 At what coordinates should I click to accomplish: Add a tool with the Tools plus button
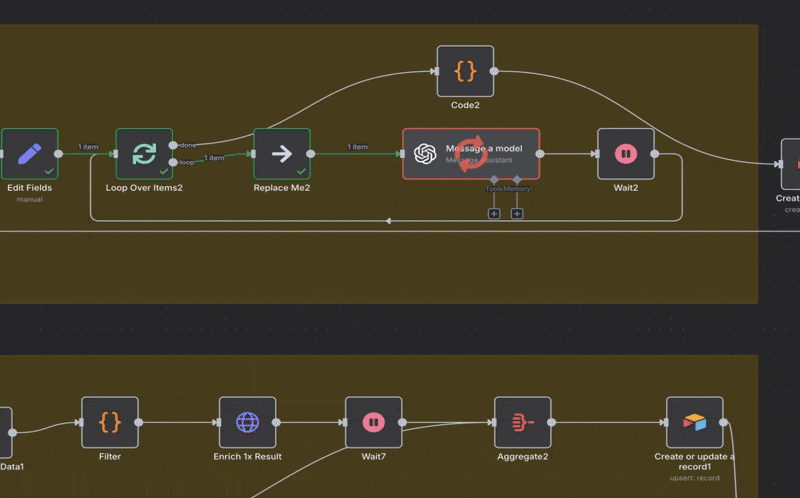click(x=493, y=213)
